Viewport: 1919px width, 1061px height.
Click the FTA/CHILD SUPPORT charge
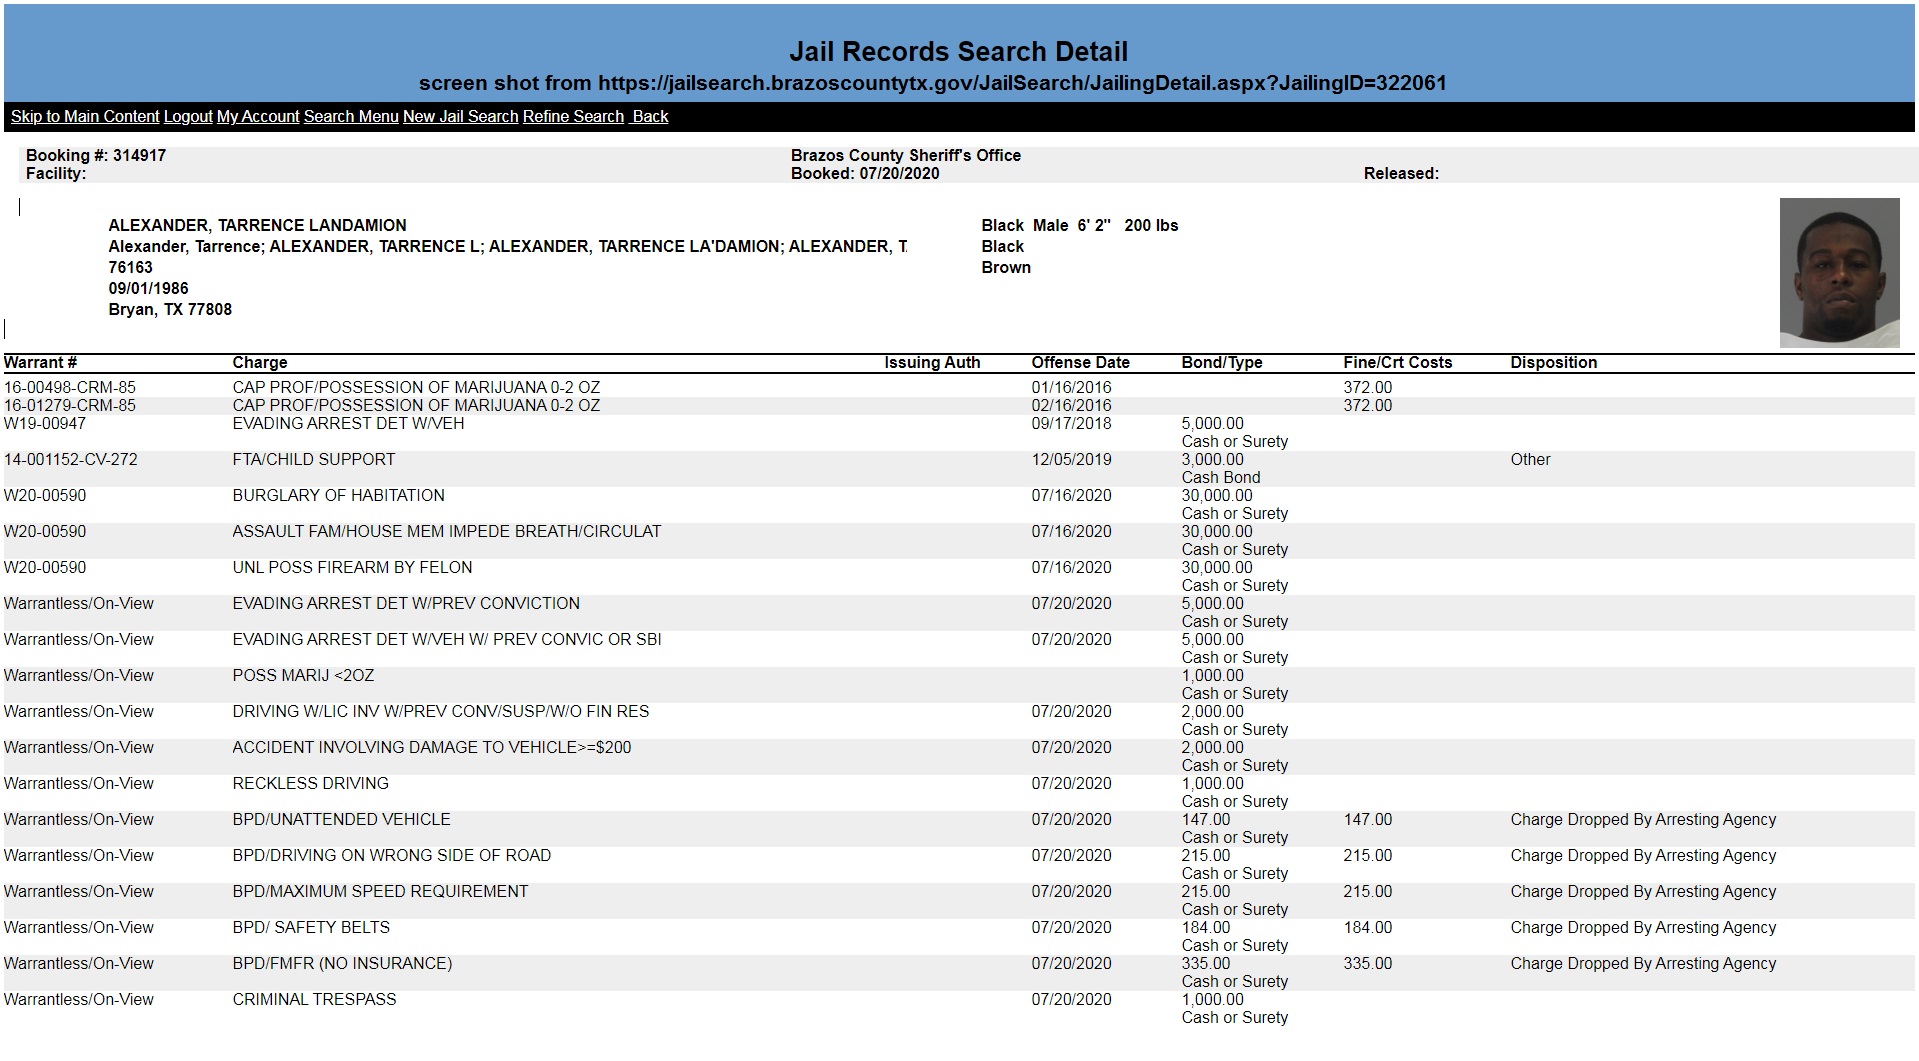[314, 459]
